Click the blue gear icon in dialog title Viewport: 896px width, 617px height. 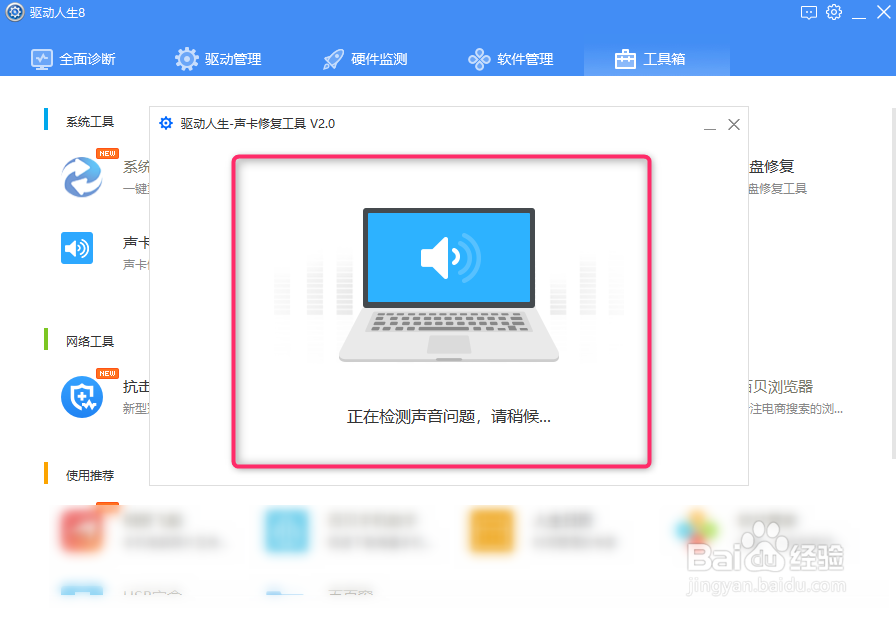166,123
